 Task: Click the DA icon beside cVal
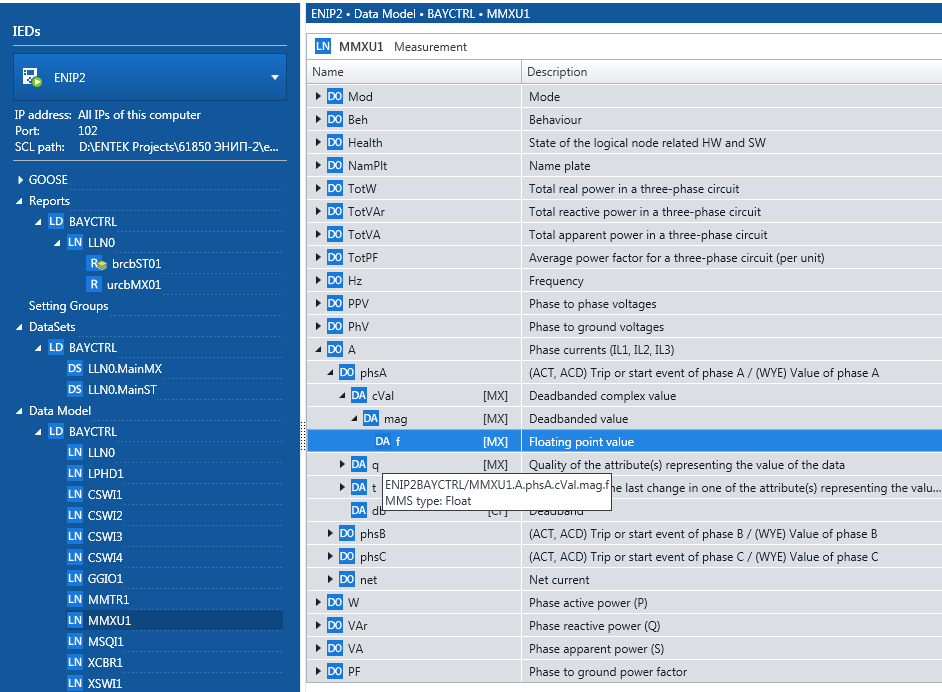[x=359, y=396]
